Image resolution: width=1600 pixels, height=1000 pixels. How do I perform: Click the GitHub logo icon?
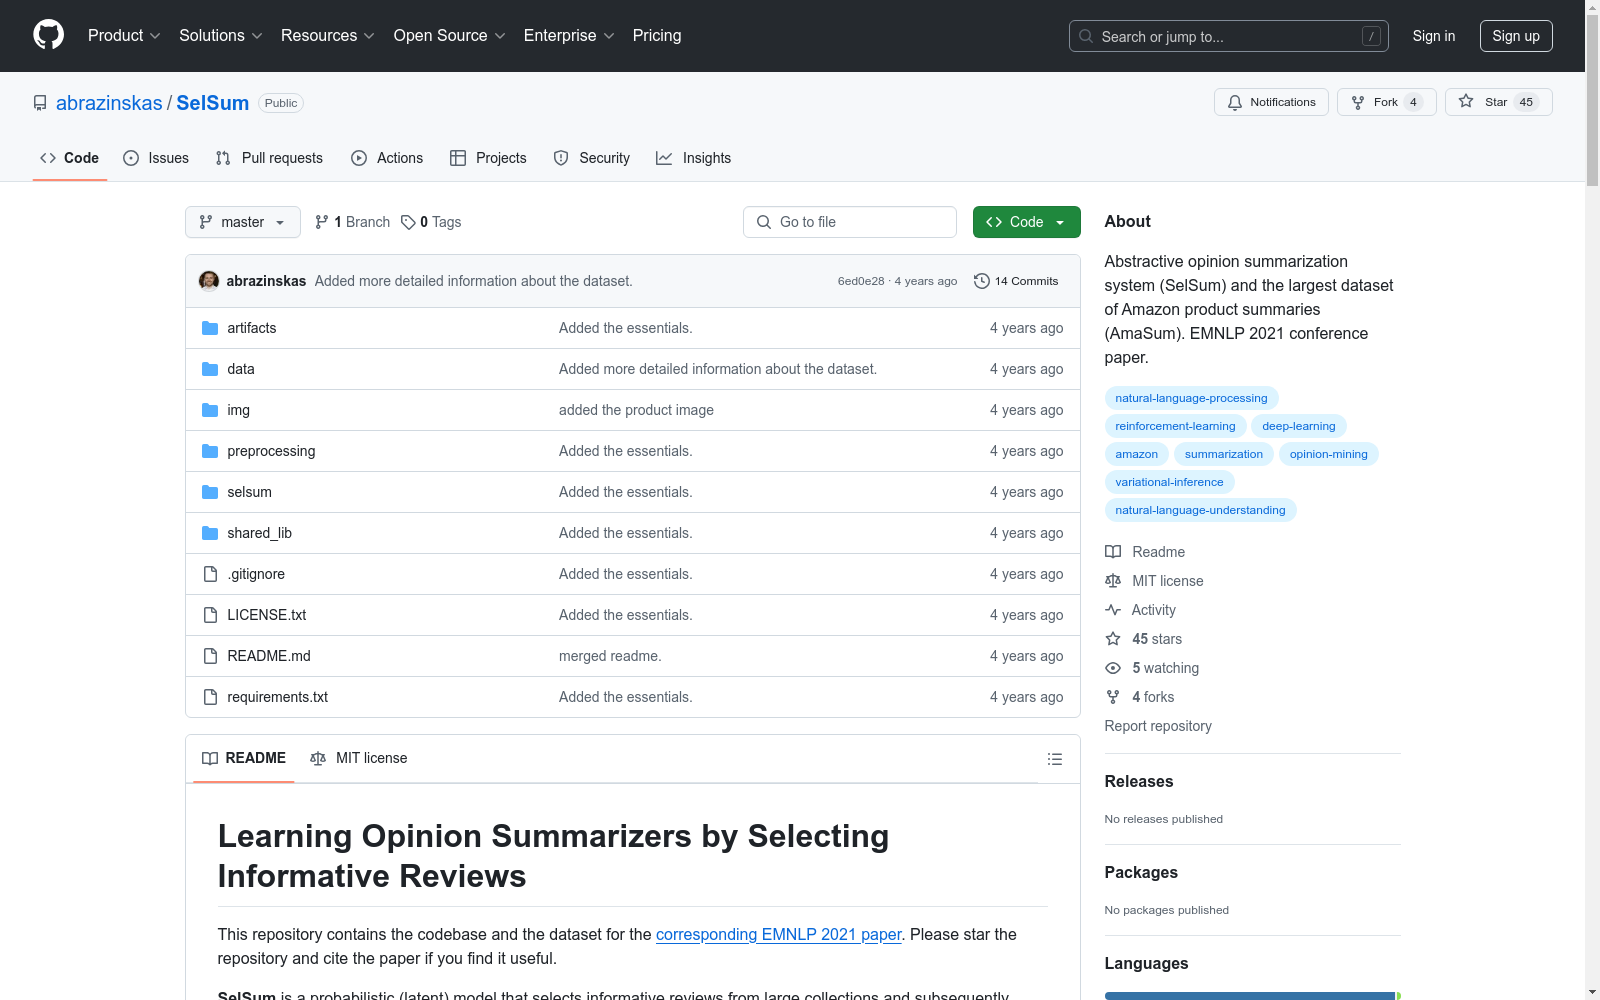point(48,35)
